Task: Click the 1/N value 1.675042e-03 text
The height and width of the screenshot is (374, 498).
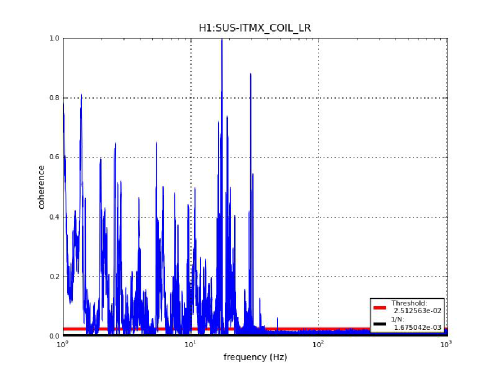Action: [417, 327]
